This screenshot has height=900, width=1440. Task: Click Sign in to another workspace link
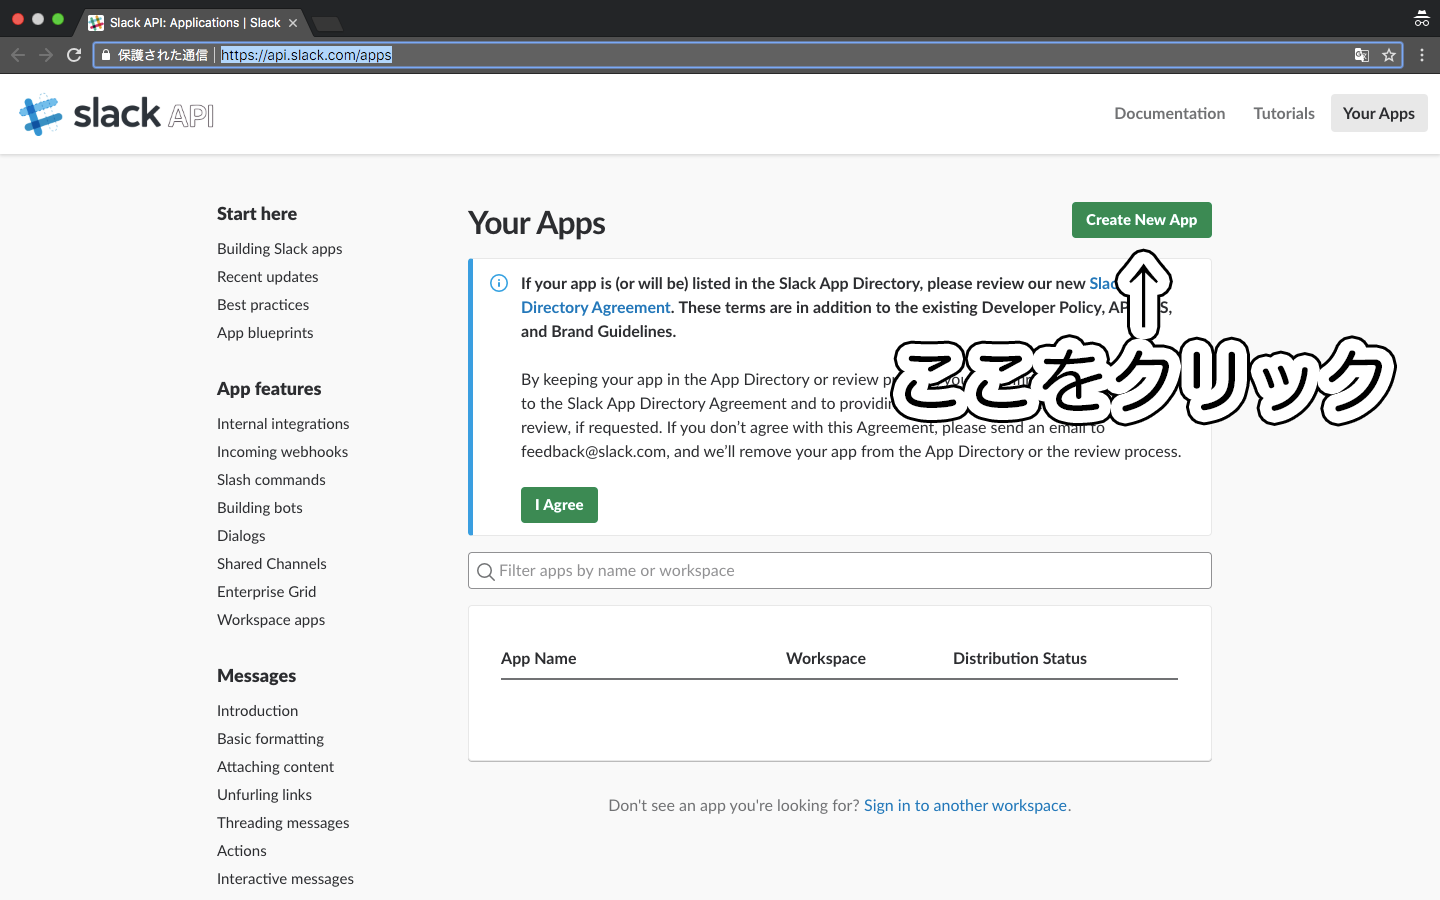pyautogui.click(x=967, y=805)
